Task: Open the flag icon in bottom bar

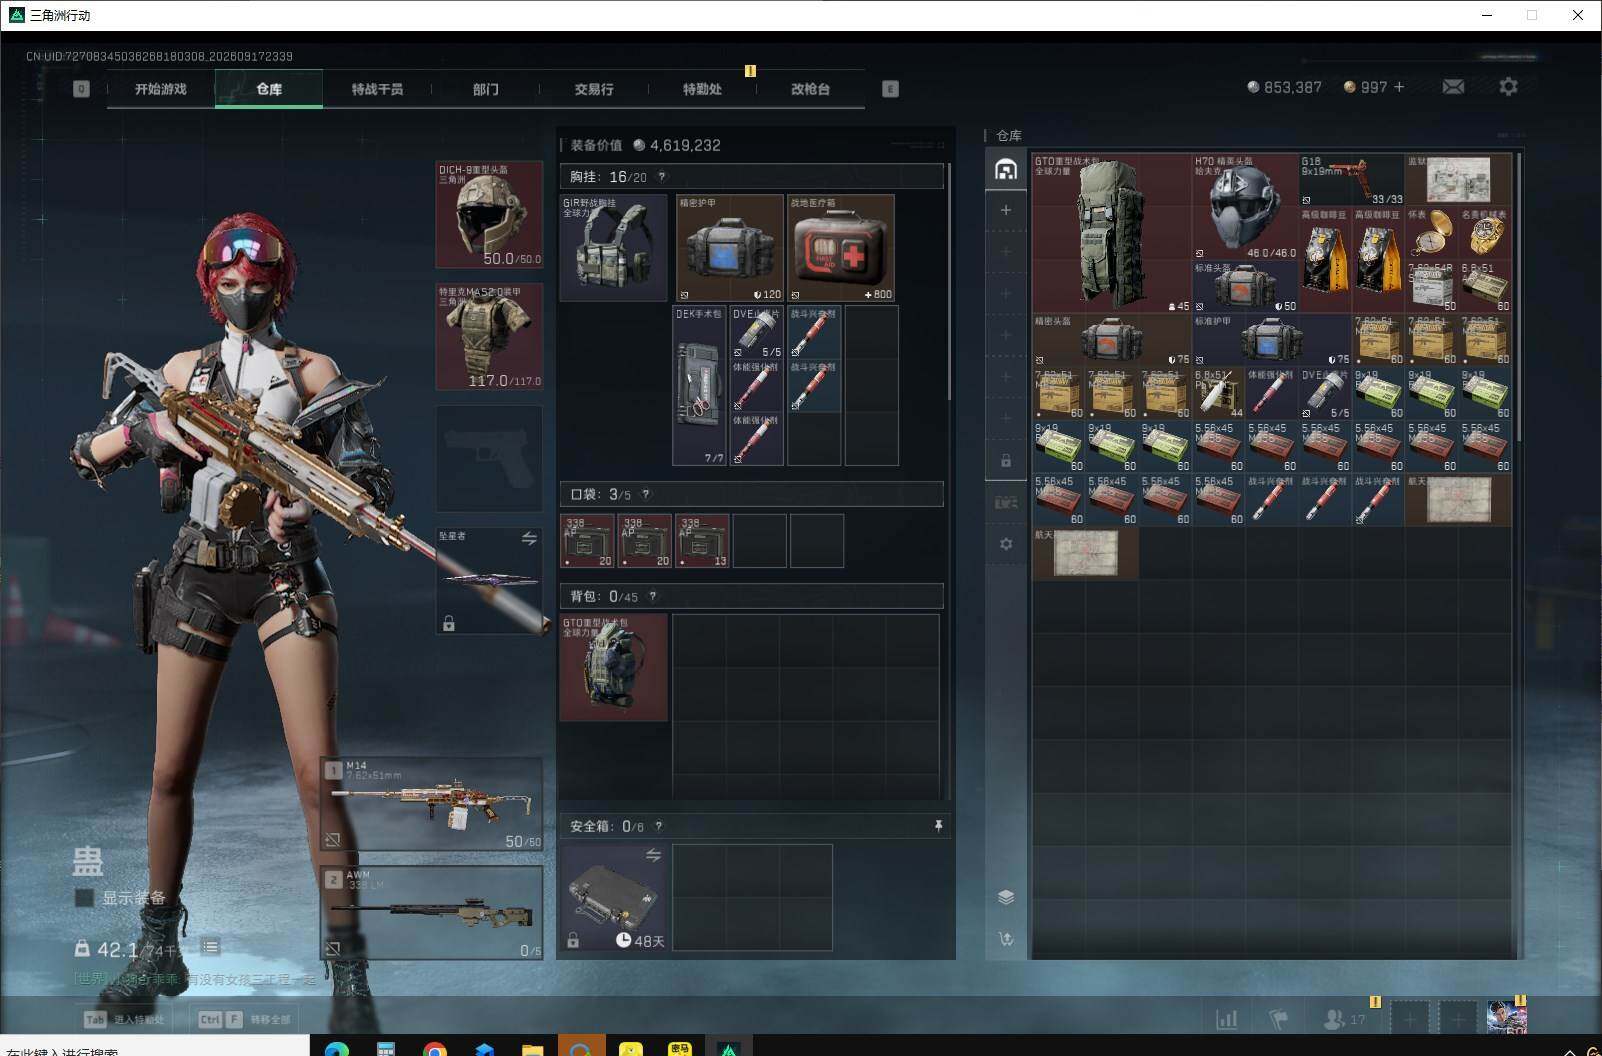Action: click(x=1278, y=1019)
